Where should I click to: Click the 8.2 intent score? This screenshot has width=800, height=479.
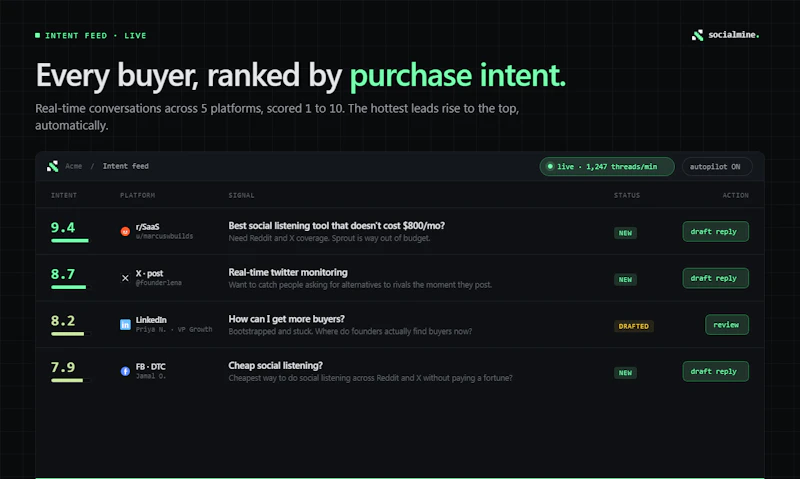pos(63,320)
